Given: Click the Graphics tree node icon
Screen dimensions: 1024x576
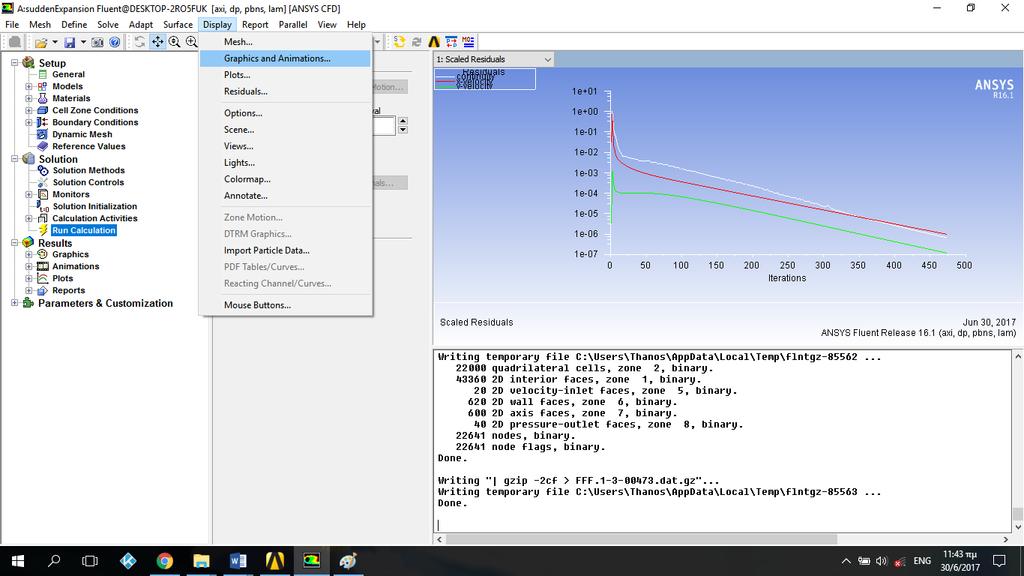Looking at the screenshot, I should tap(42, 254).
